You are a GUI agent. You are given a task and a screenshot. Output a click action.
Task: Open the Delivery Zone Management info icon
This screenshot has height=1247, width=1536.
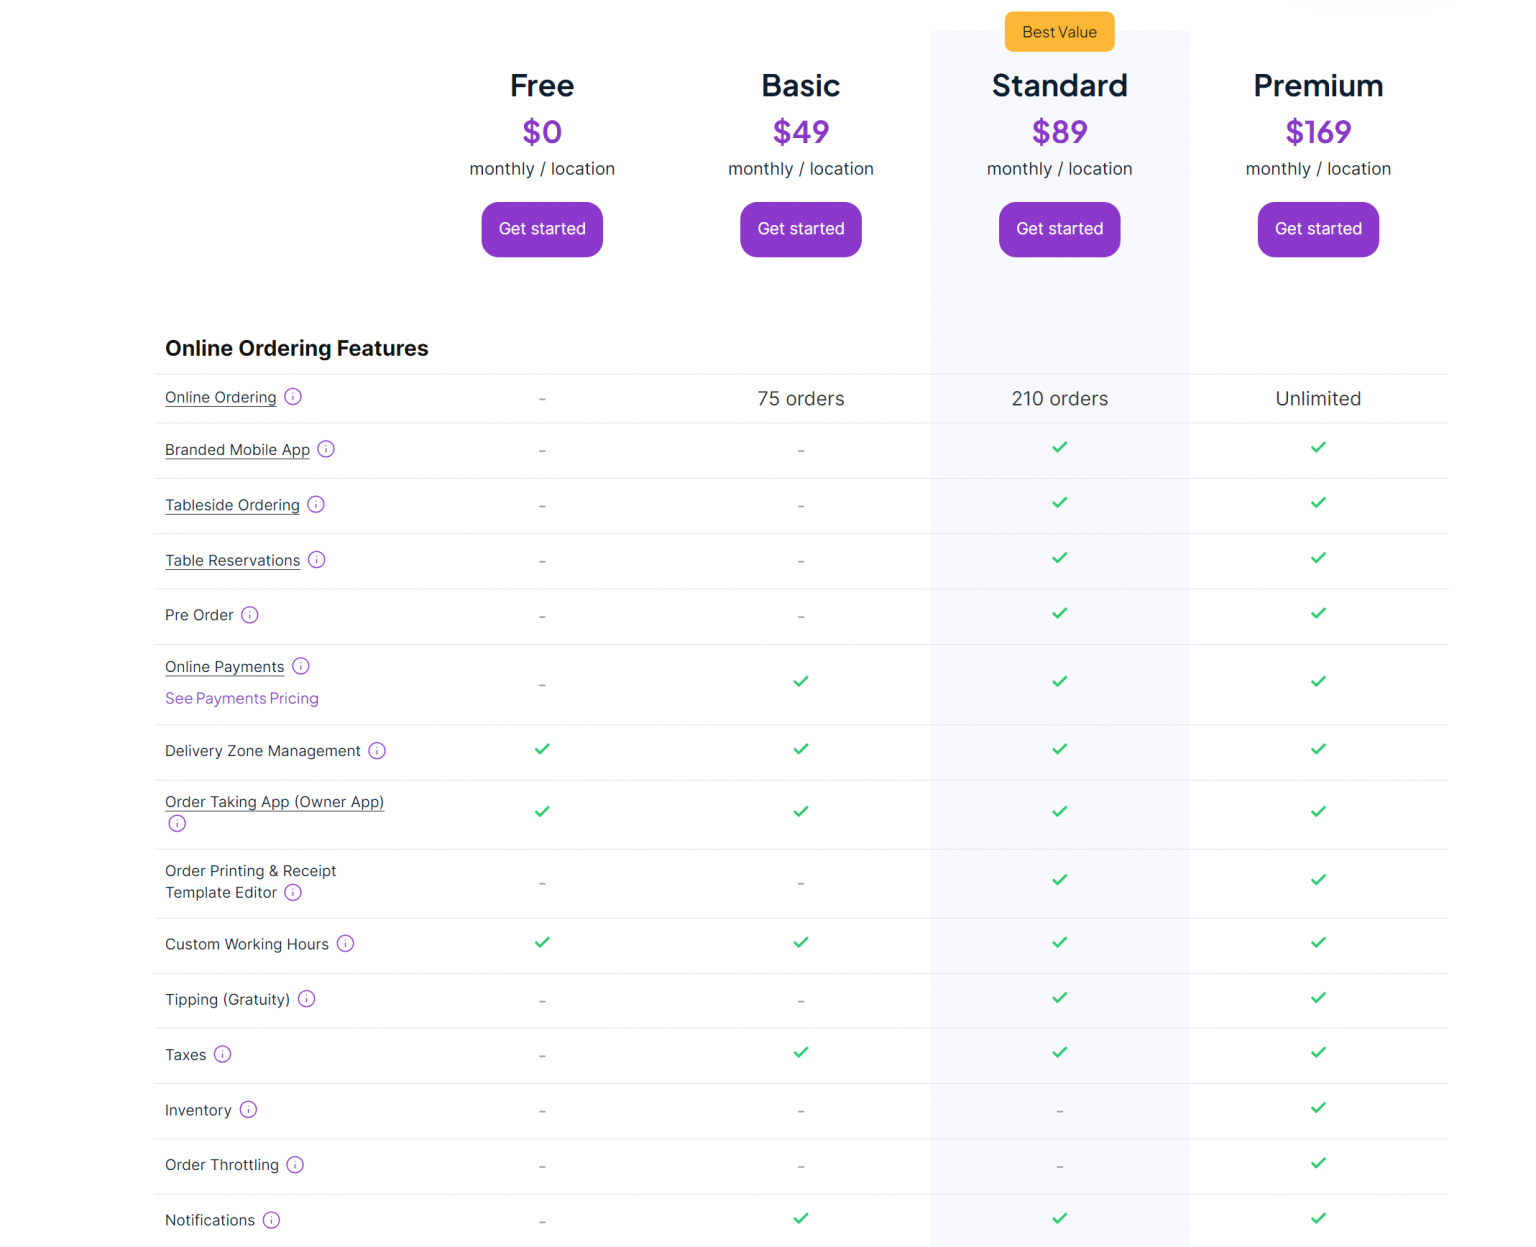tap(377, 750)
